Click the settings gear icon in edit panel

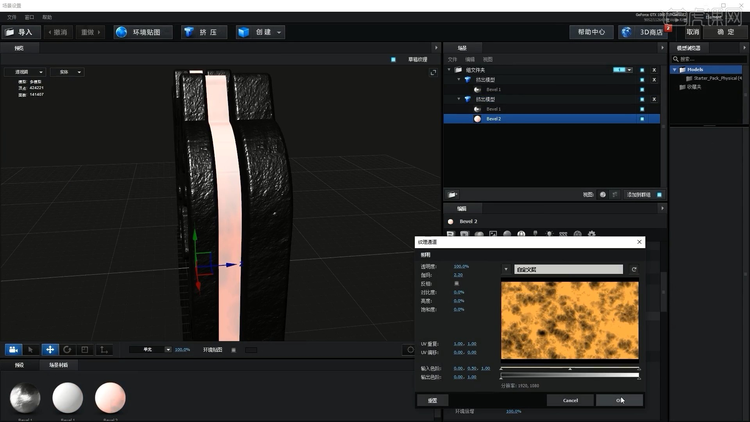pos(592,234)
